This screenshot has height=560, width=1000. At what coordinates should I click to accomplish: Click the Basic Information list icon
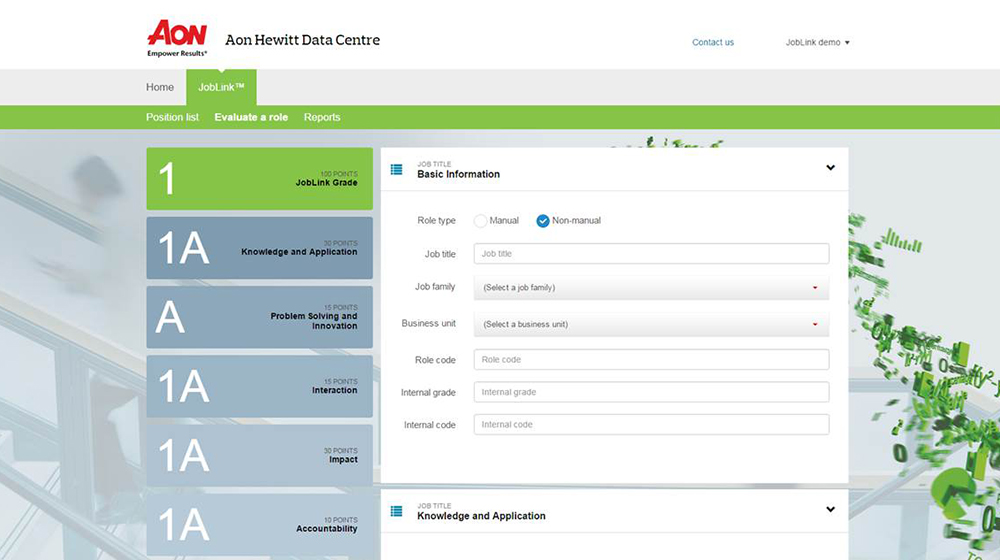pos(397,170)
